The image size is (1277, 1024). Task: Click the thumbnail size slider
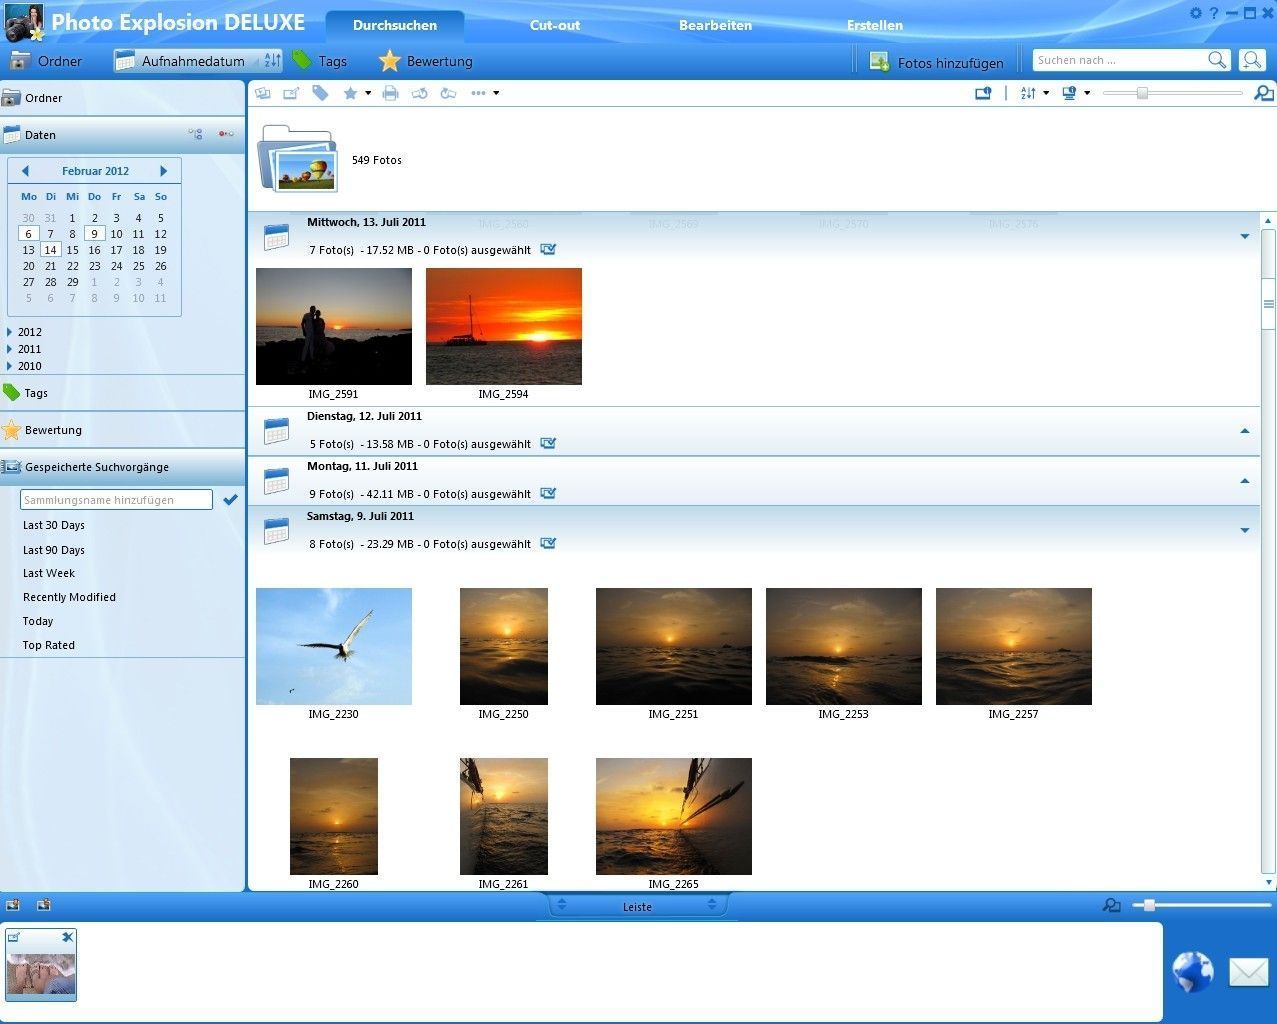[1141, 93]
